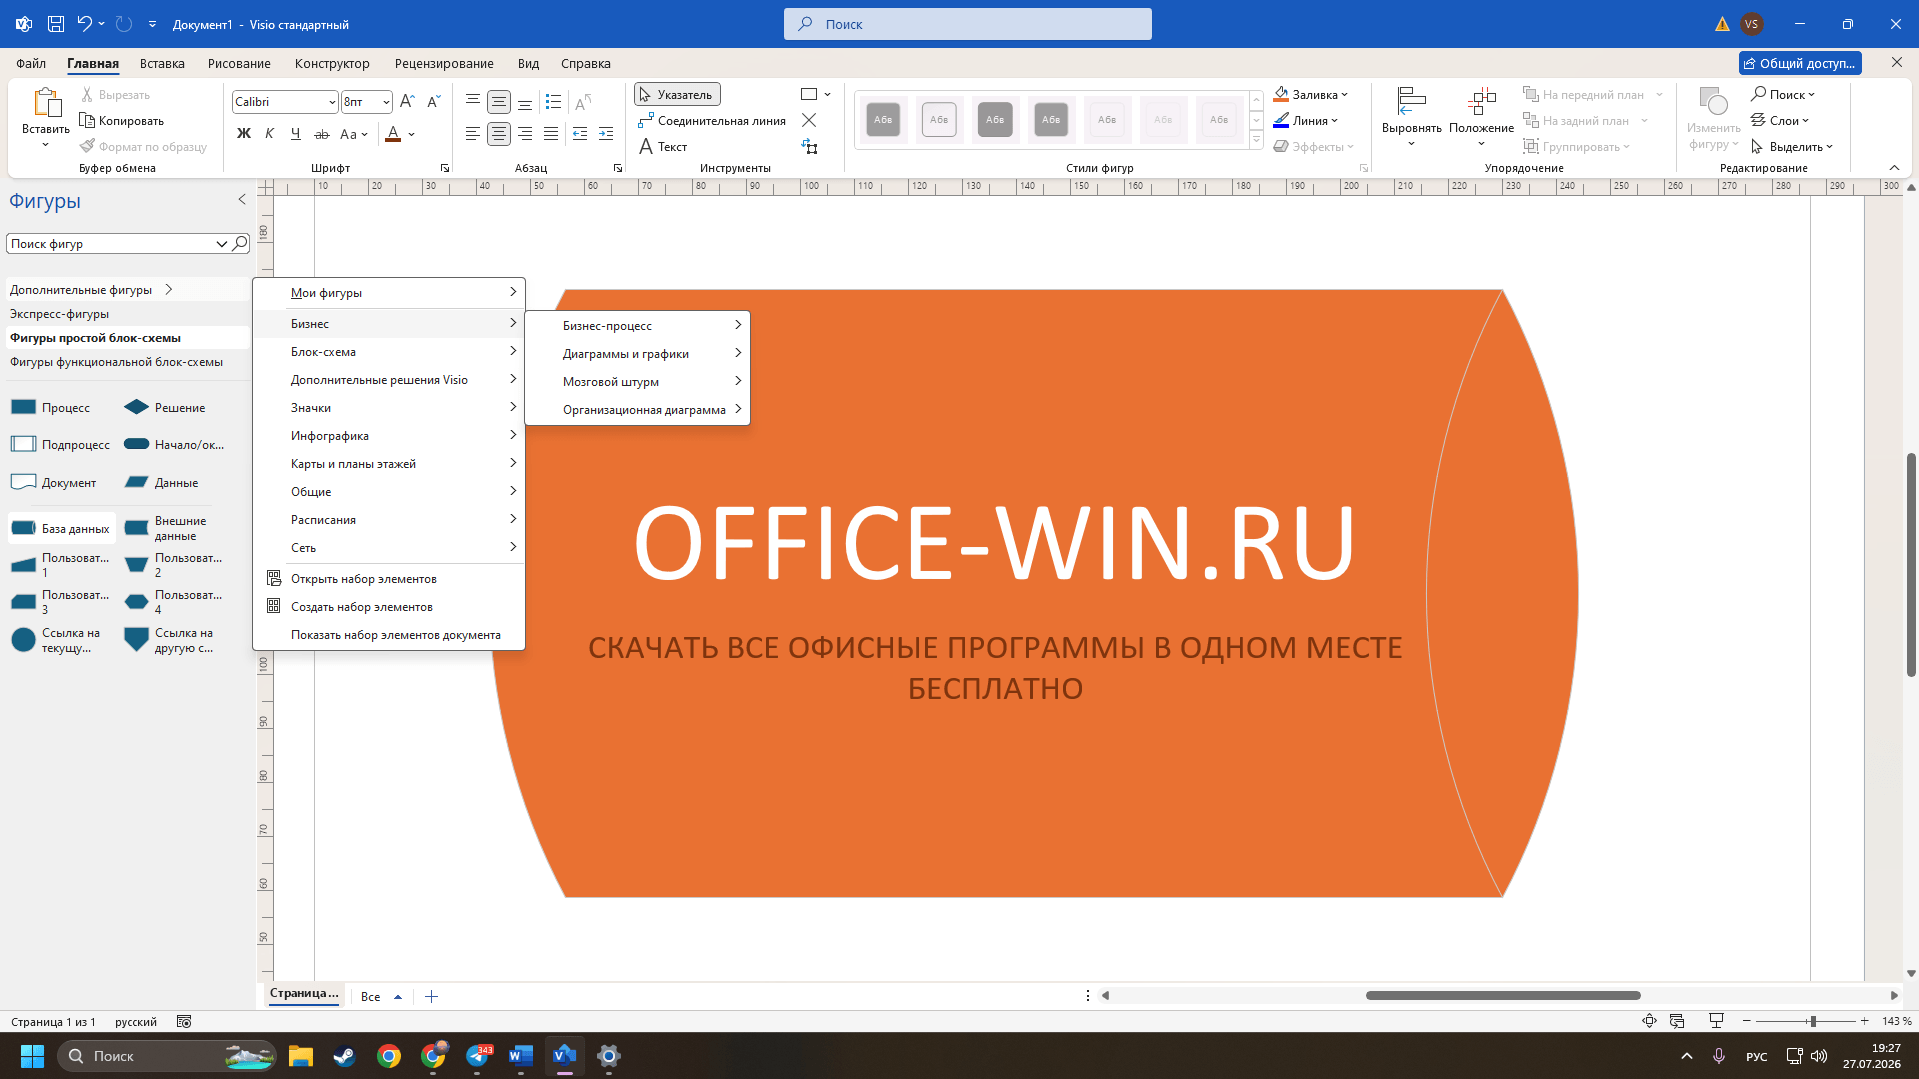Click Create stencil (Создать набор элементов)
Image resolution: width=1919 pixels, height=1079 pixels.
point(389,607)
